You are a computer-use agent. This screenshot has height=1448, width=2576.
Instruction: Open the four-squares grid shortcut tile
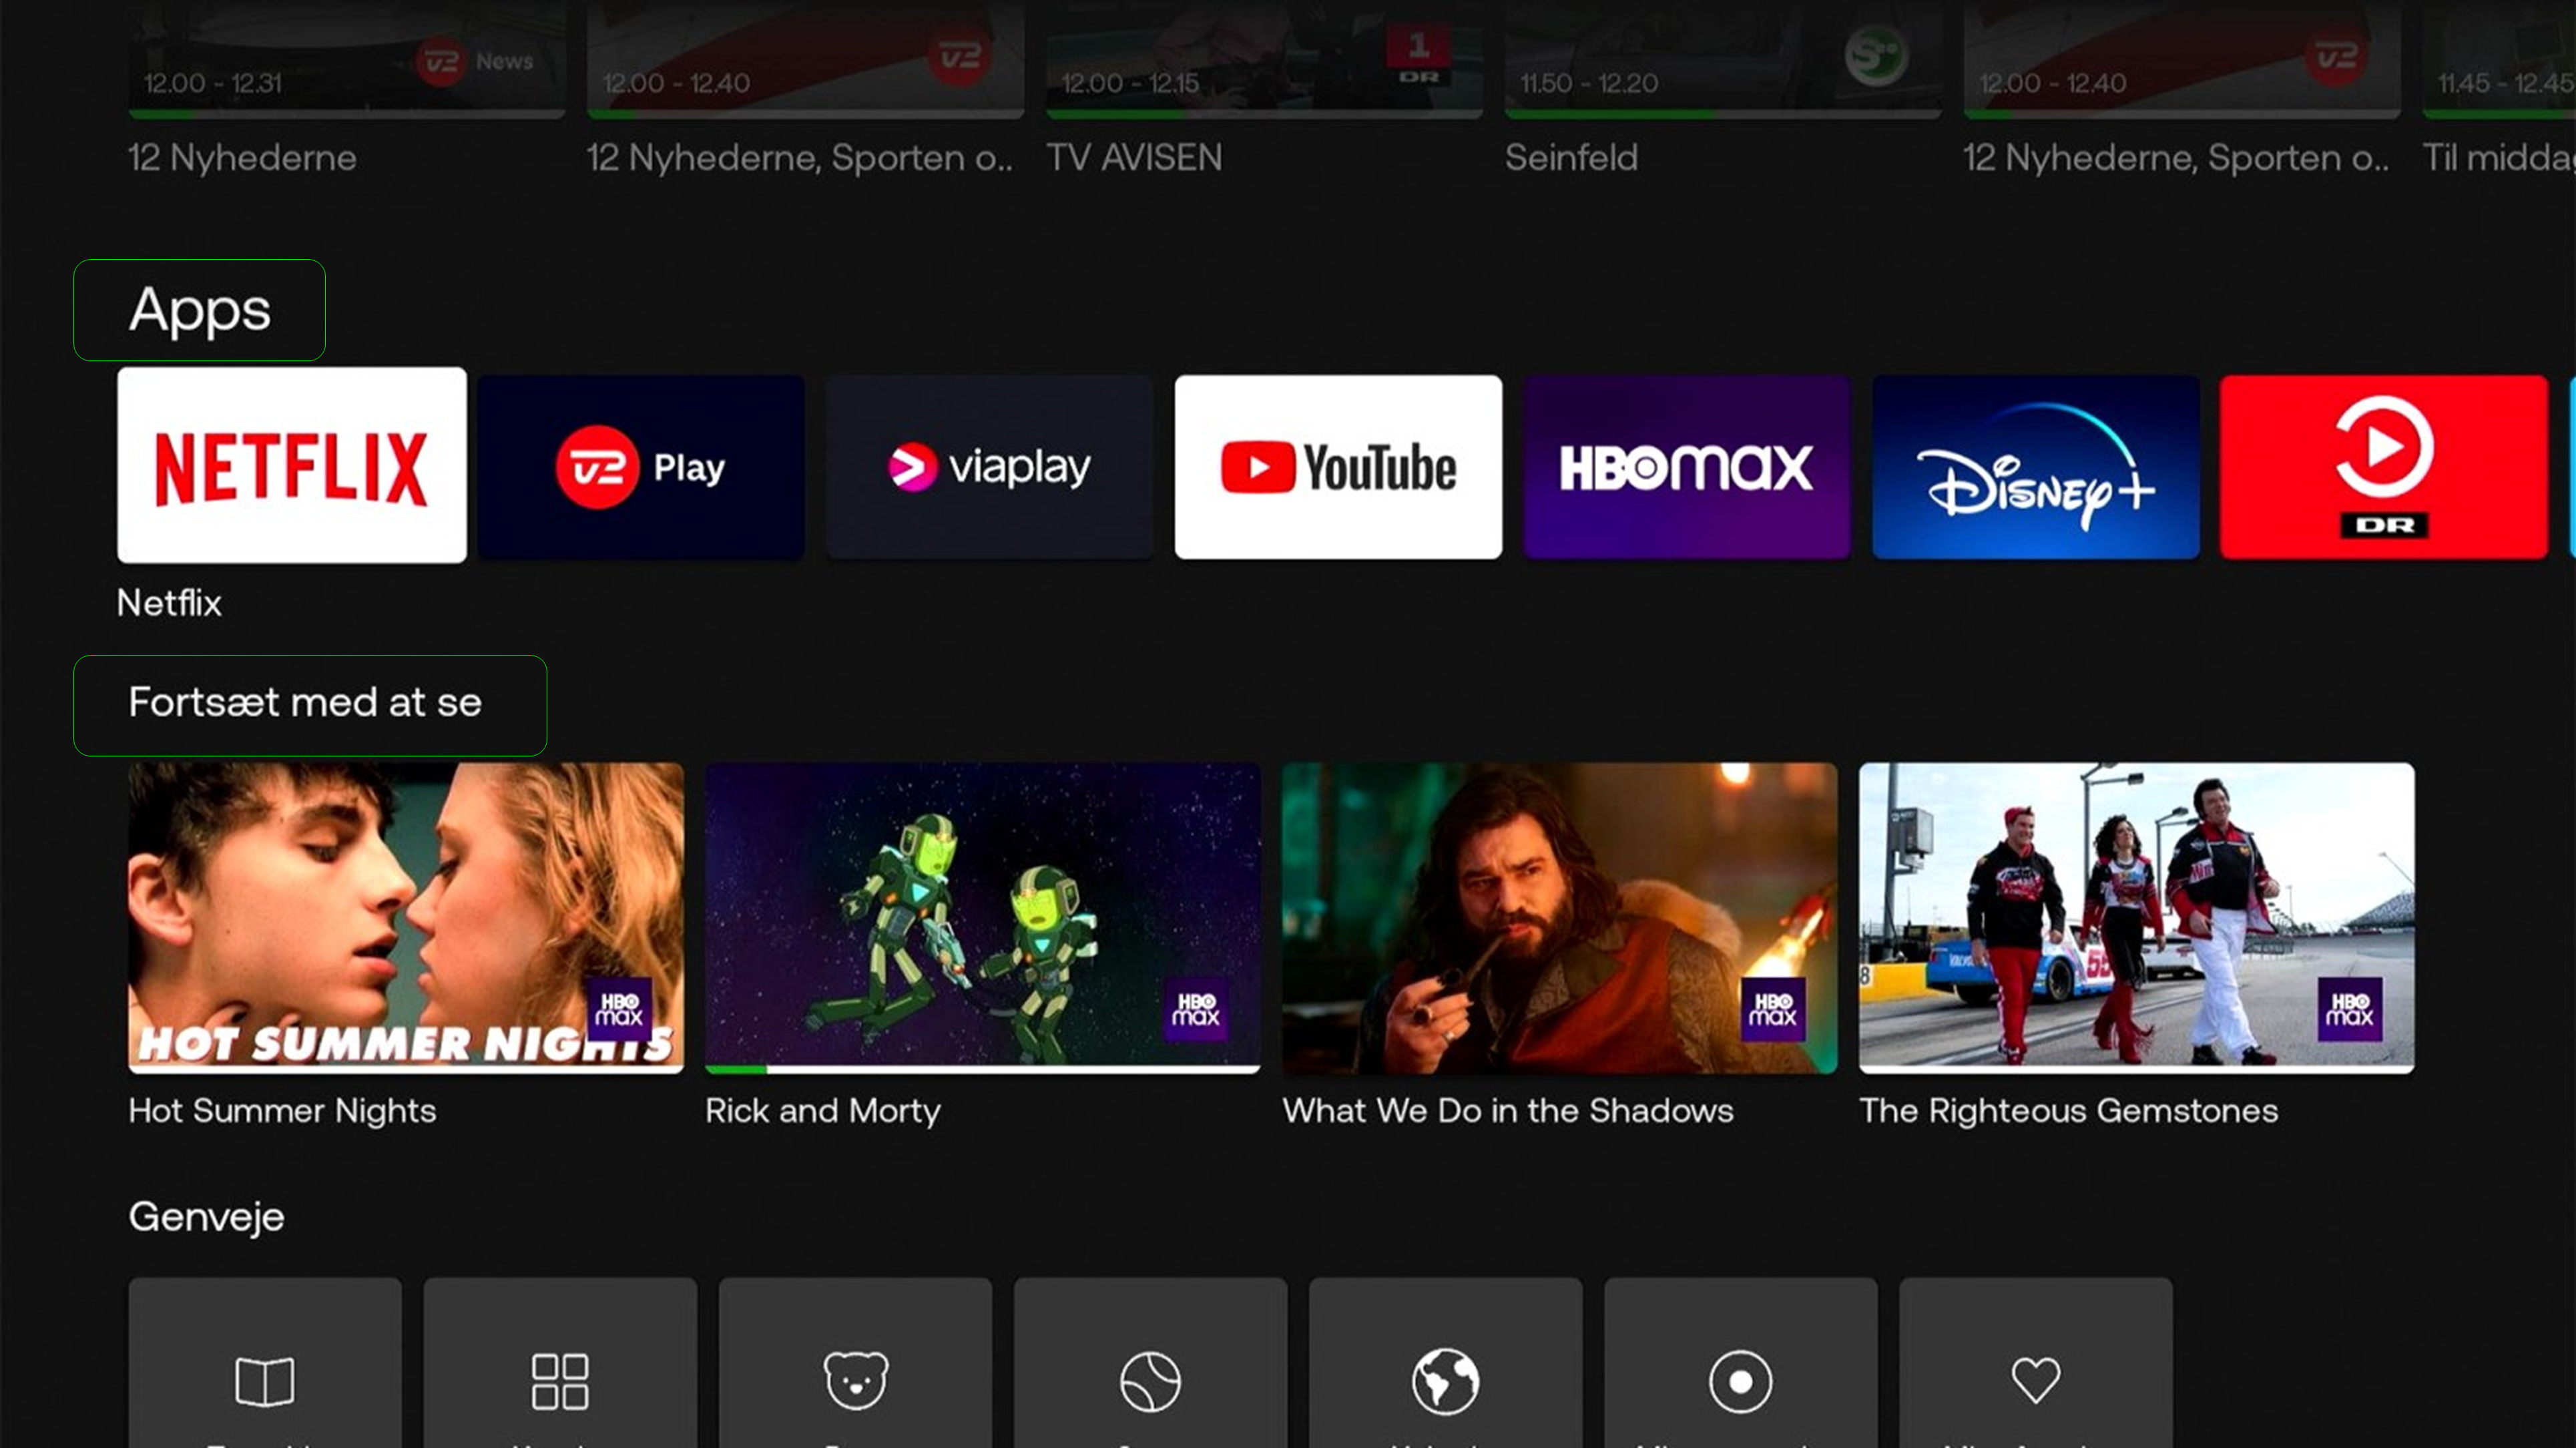(x=560, y=1362)
